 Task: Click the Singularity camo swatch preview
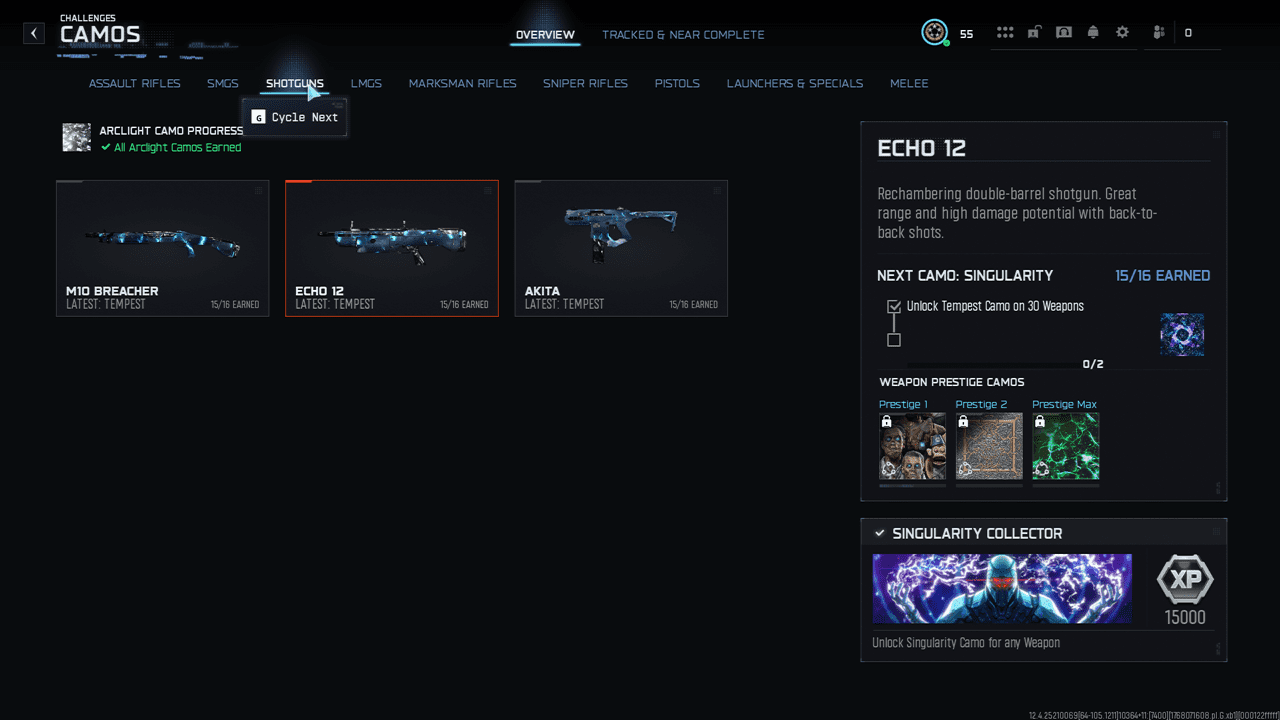point(1181,335)
